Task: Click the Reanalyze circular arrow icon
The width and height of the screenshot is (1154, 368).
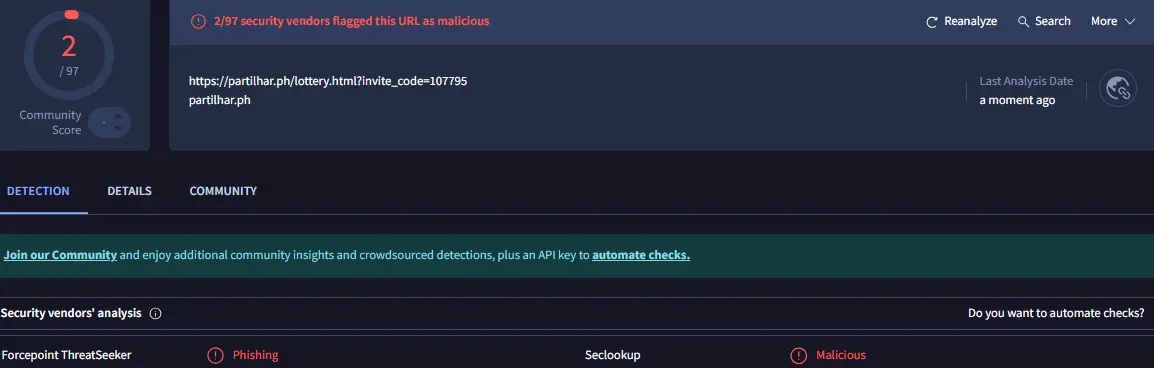Action: click(x=932, y=22)
